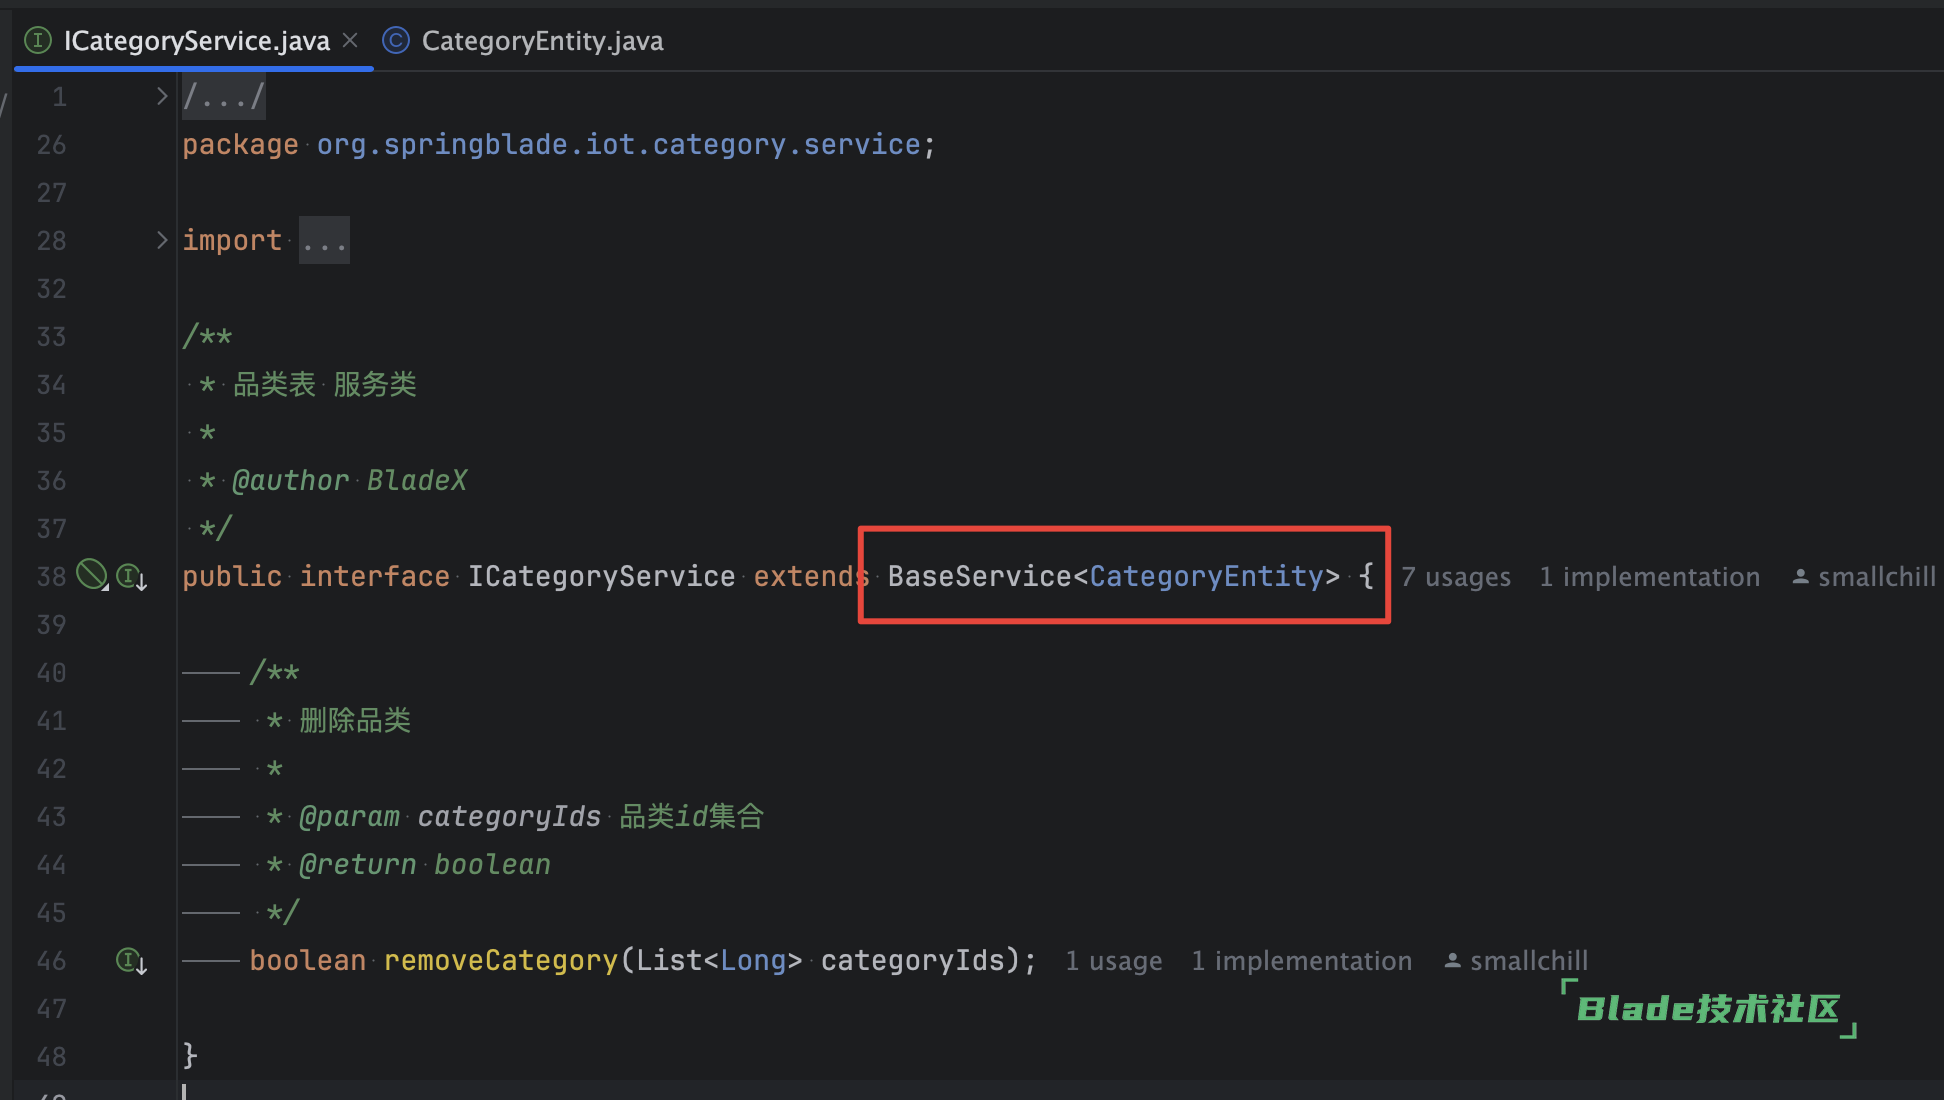Click the BaseService identifier
Viewport: 1944px width, 1100px height.
tap(980, 577)
